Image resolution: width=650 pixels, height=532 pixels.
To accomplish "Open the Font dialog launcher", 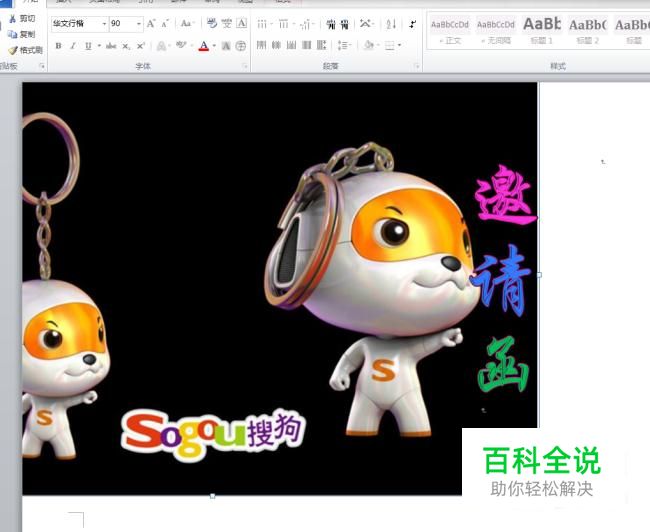I will (x=245, y=66).
